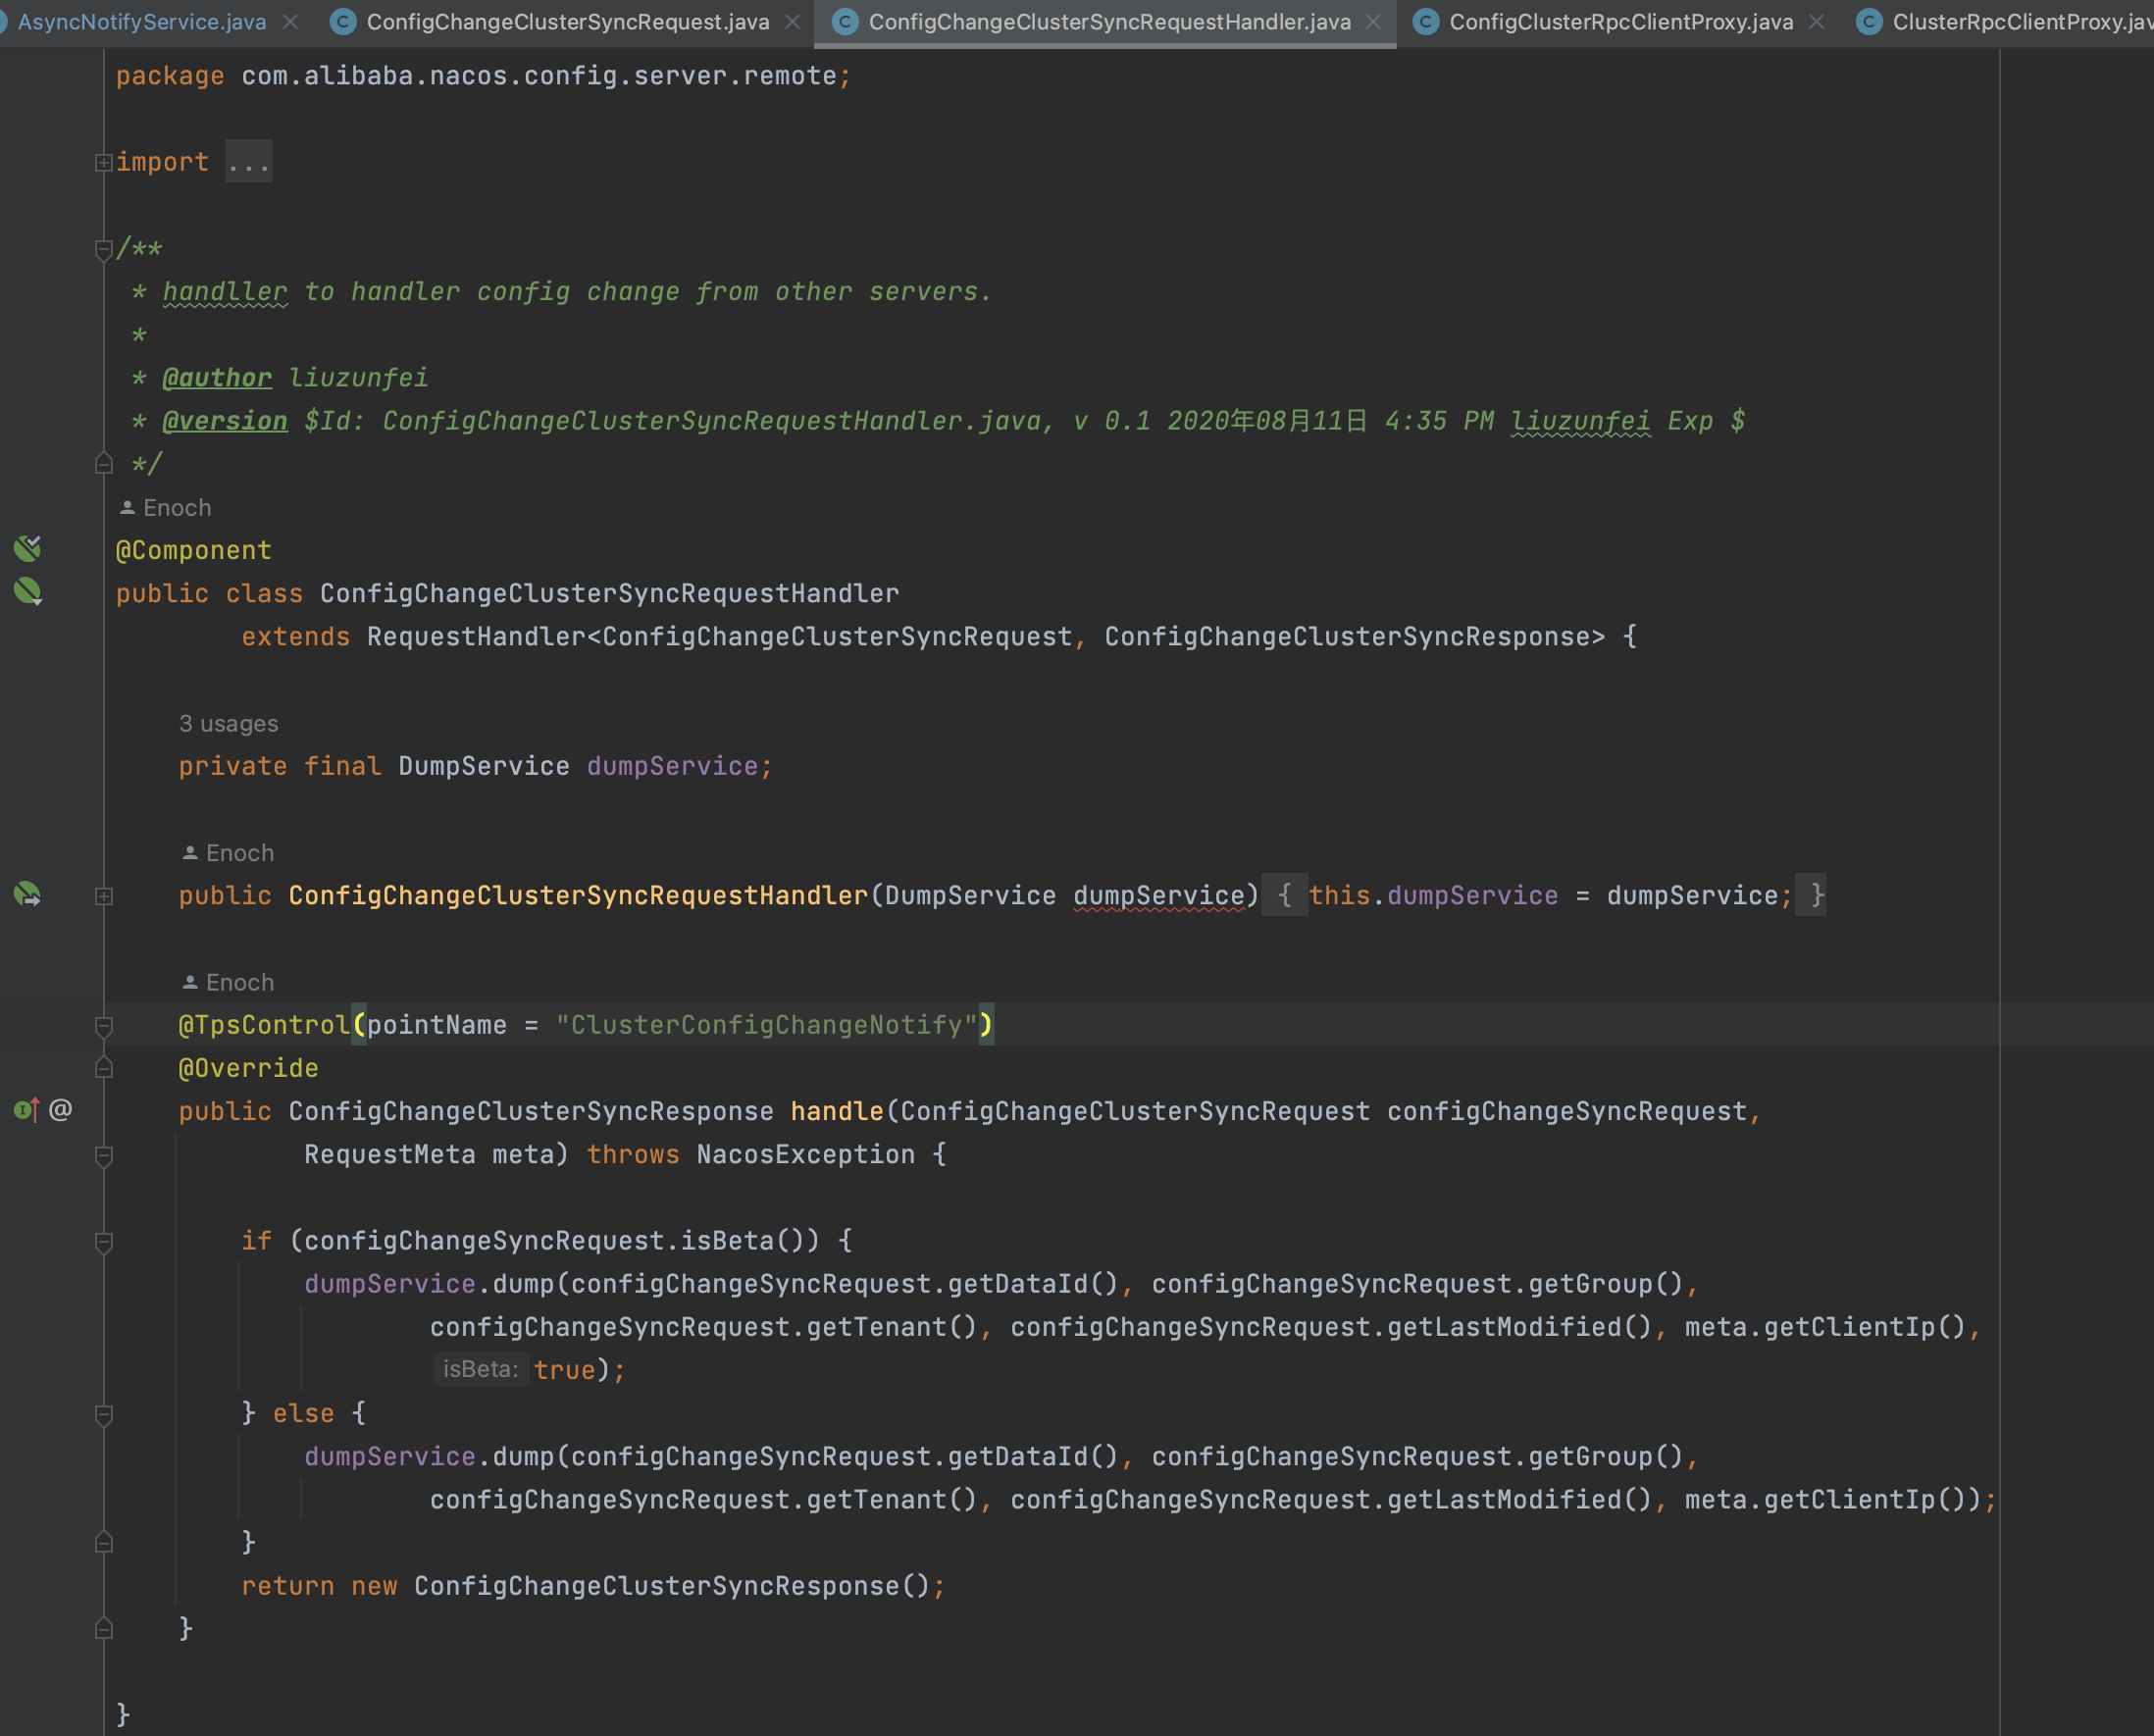Screen dimensions: 2154x1736
Task: Click the underlined 'liuzunfei' in the @version line
Action: (x=1580, y=421)
